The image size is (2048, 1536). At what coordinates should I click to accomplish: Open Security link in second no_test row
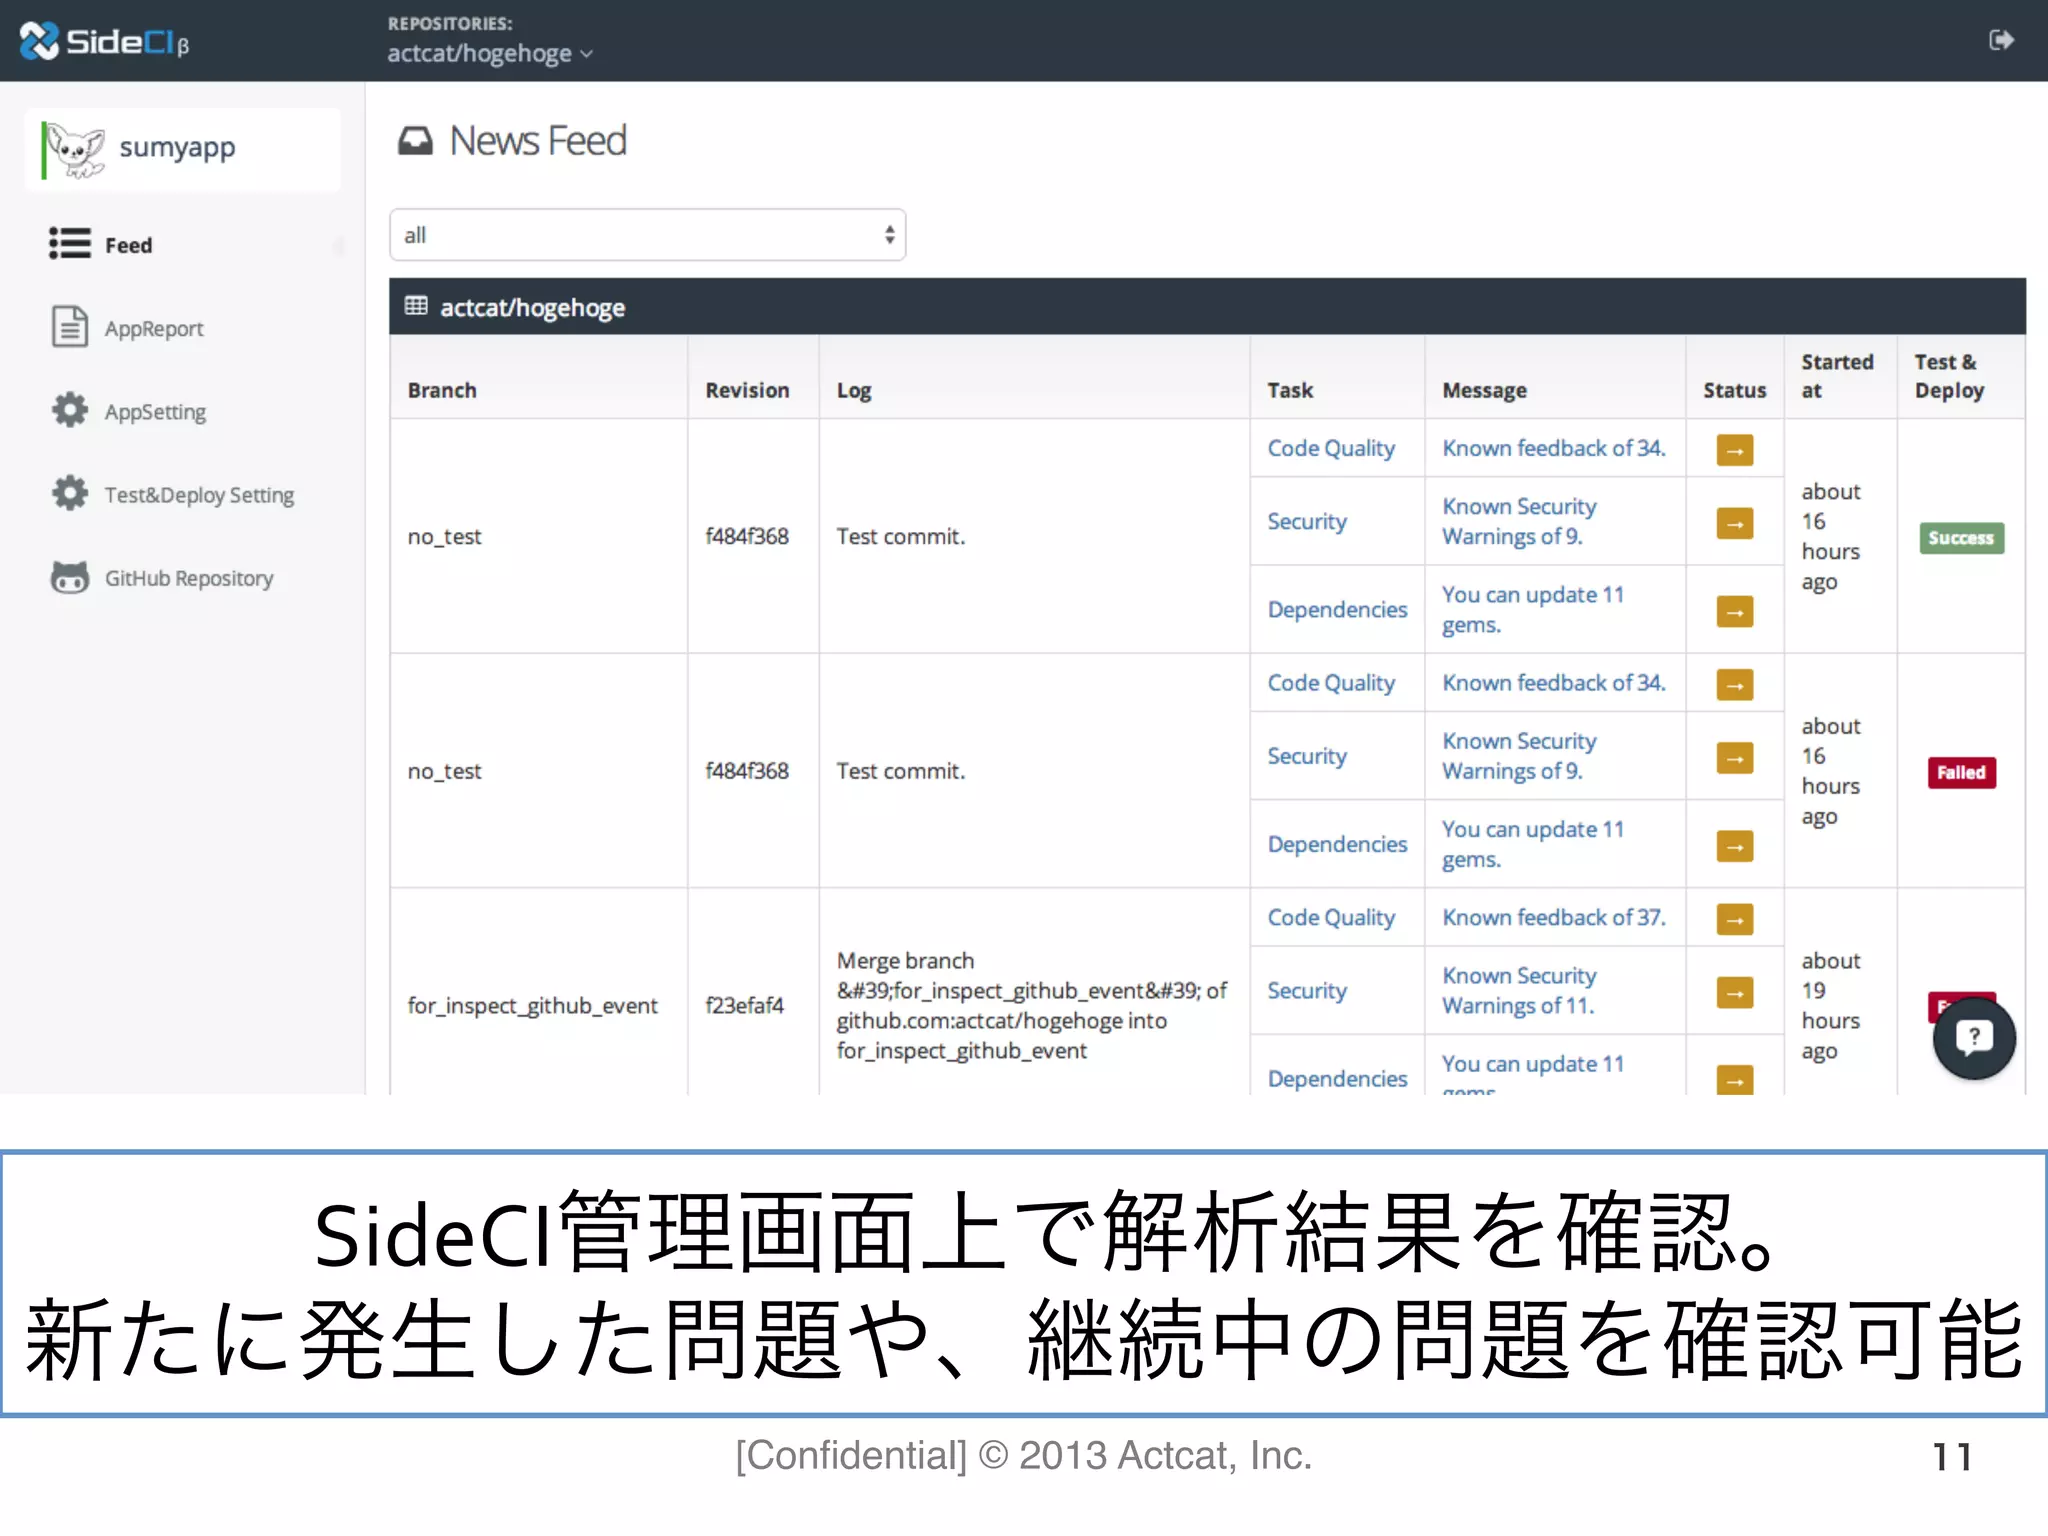click(1307, 756)
